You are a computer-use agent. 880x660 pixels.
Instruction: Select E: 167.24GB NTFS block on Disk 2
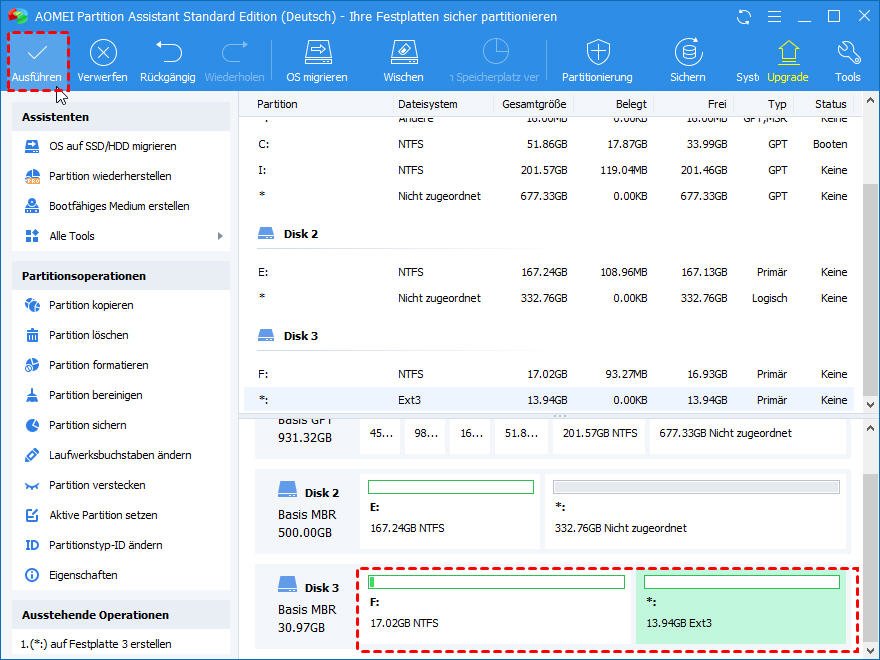451,511
